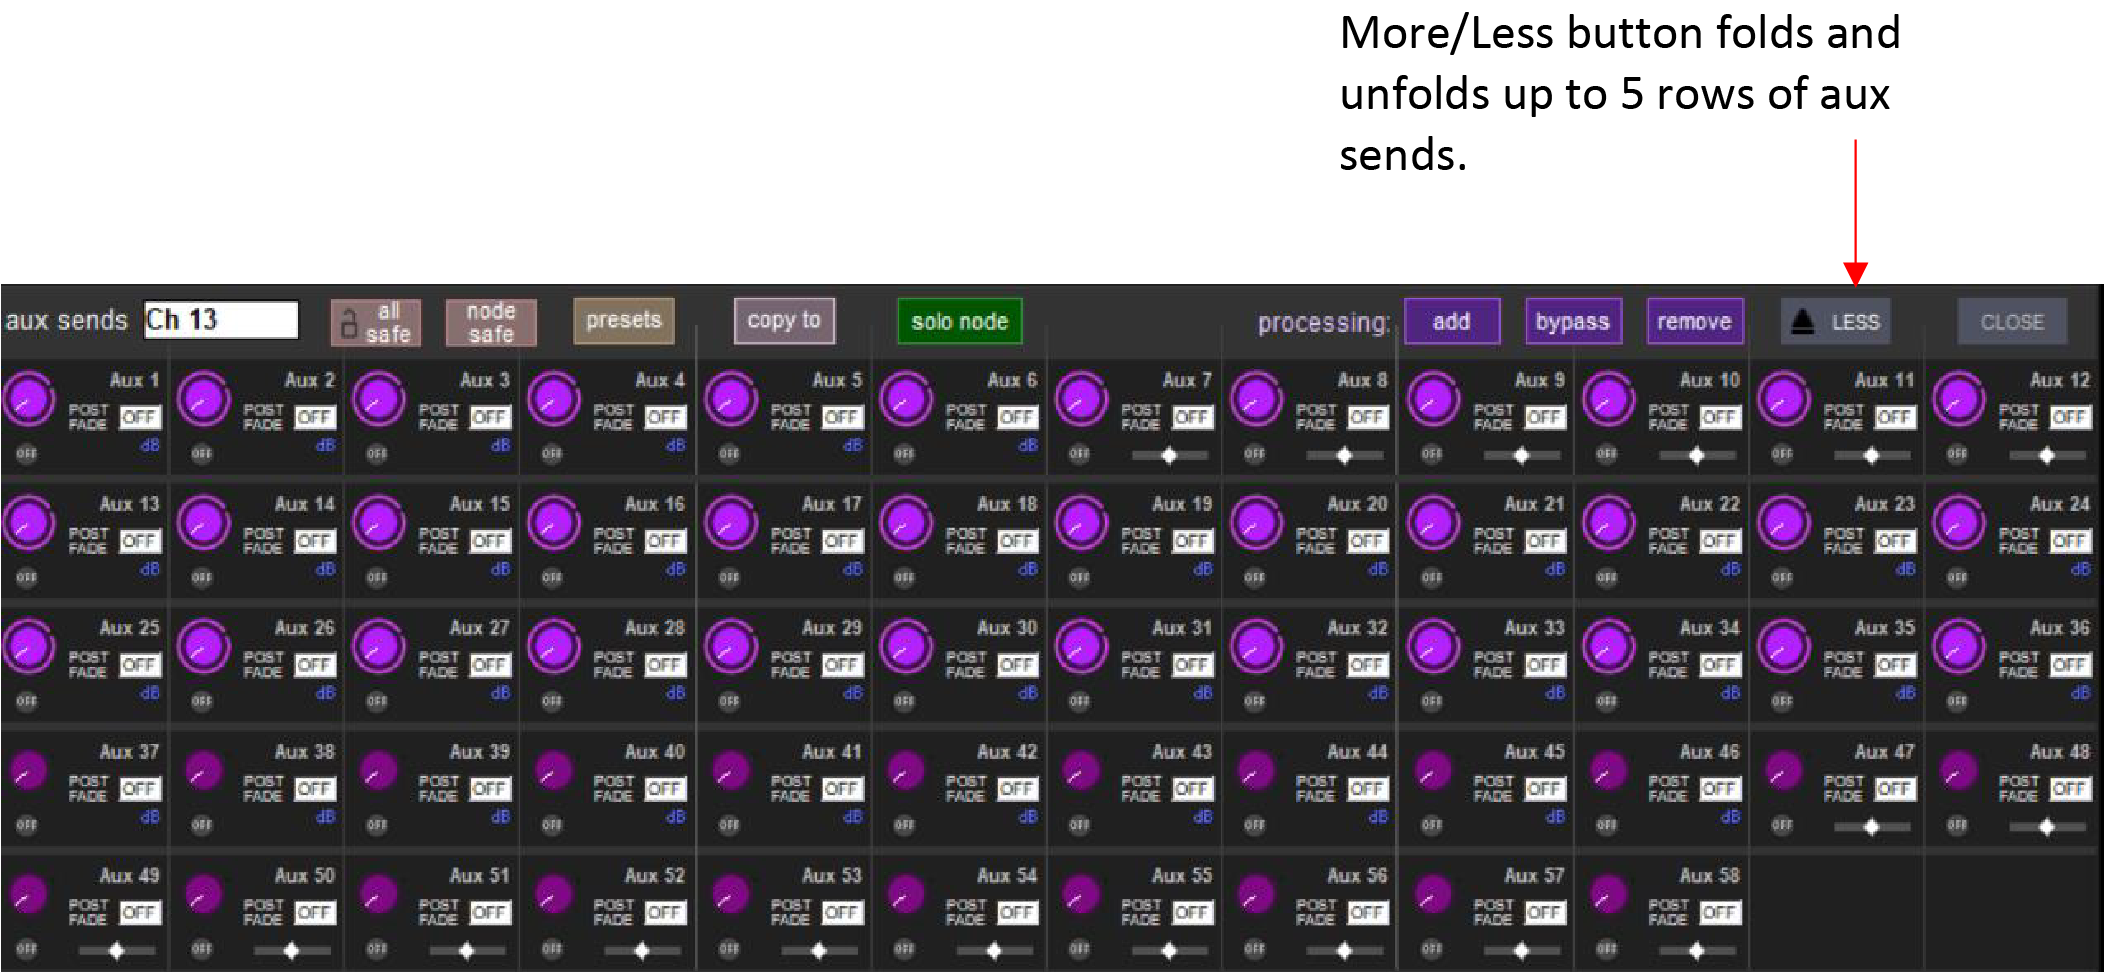This screenshot has width=2104, height=972.
Task: Click the Aux 29 rotary knob
Action: coord(731,648)
